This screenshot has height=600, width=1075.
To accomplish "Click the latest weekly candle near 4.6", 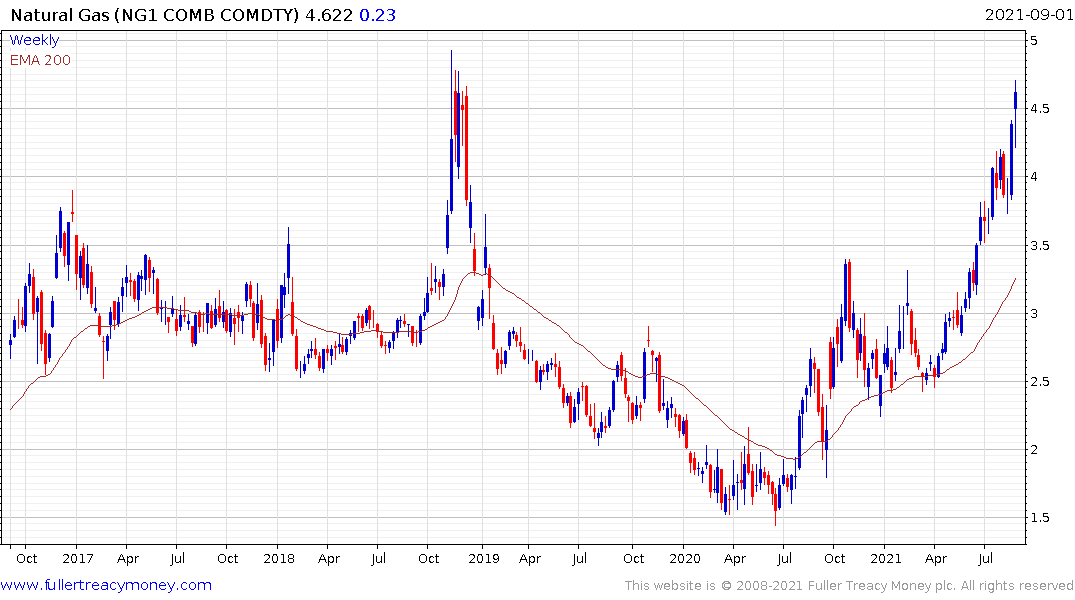I will [1015, 114].
